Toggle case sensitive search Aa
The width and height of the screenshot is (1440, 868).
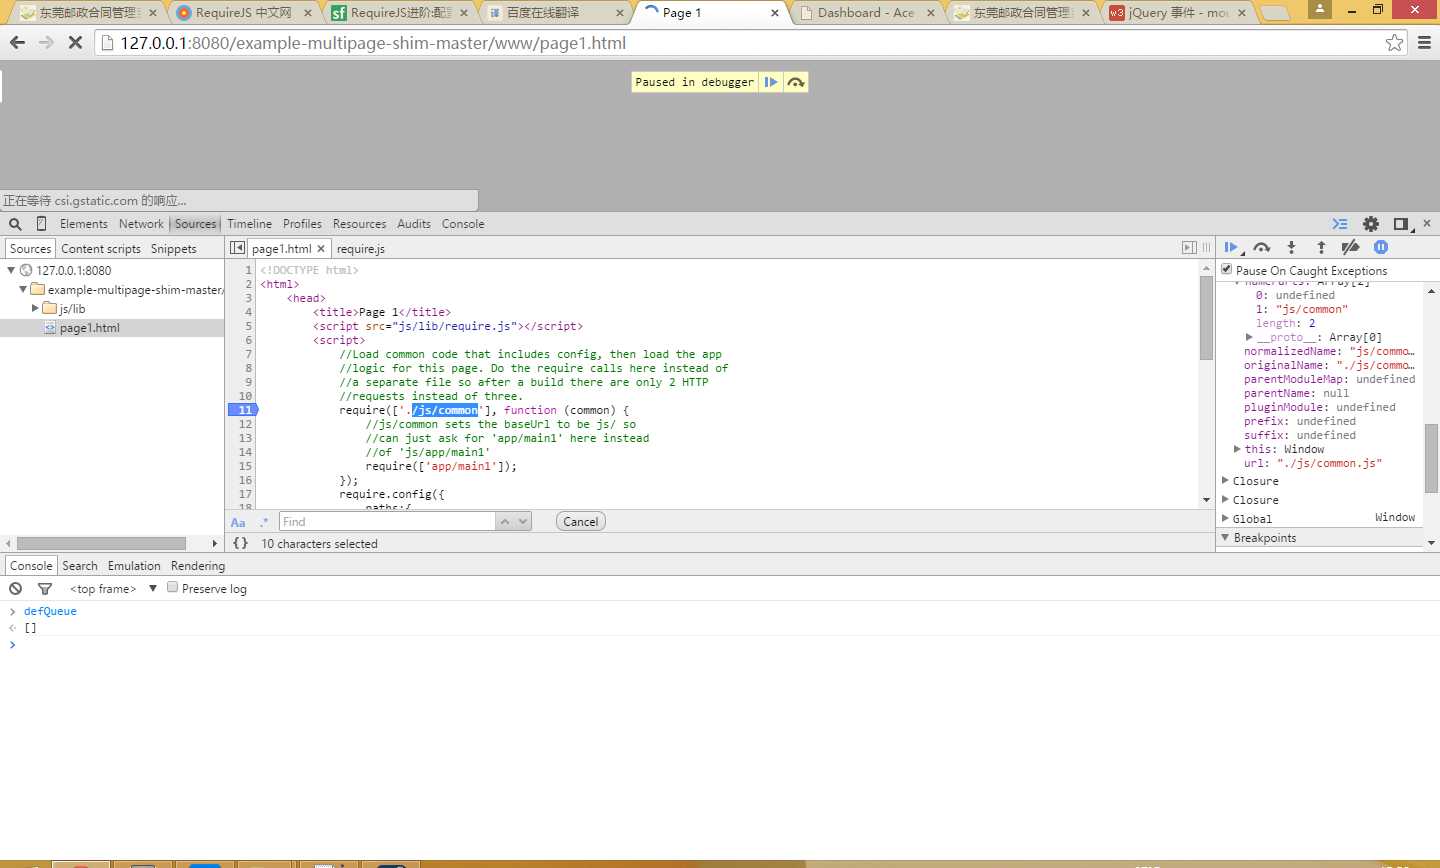tap(238, 522)
